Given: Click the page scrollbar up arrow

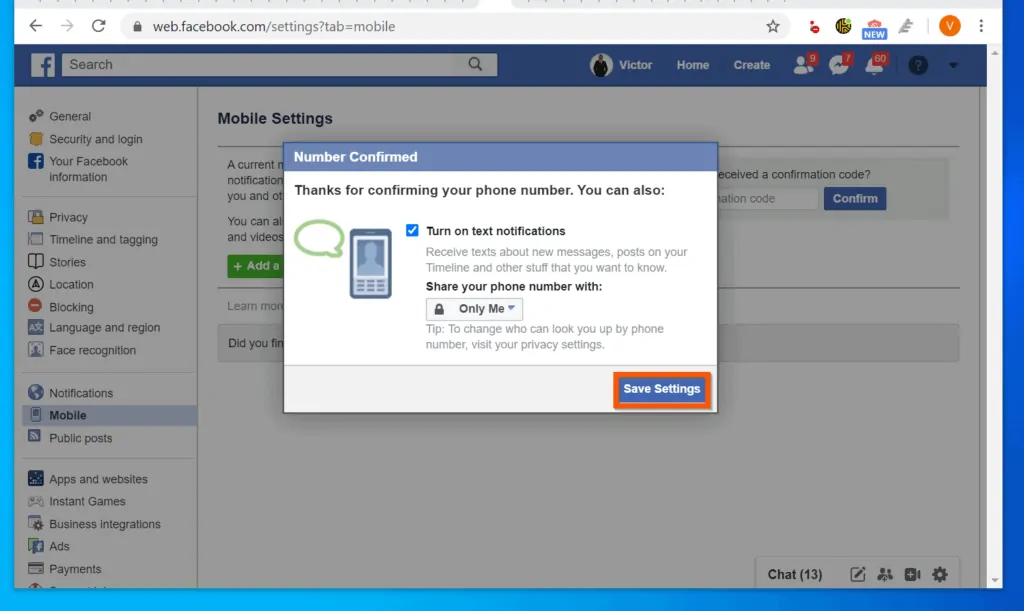Looking at the screenshot, I should pyautogui.click(x=995, y=52).
